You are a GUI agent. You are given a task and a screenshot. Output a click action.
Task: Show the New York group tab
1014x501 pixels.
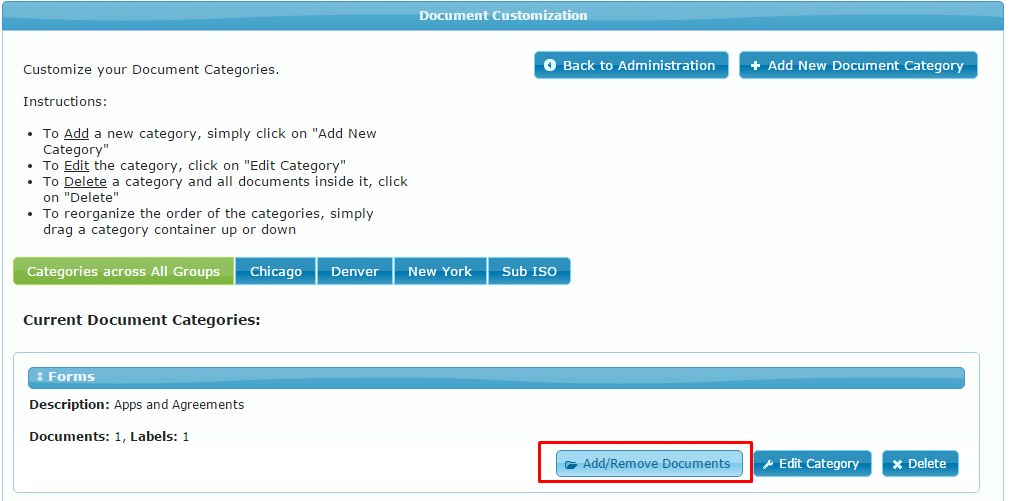click(x=440, y=272)
